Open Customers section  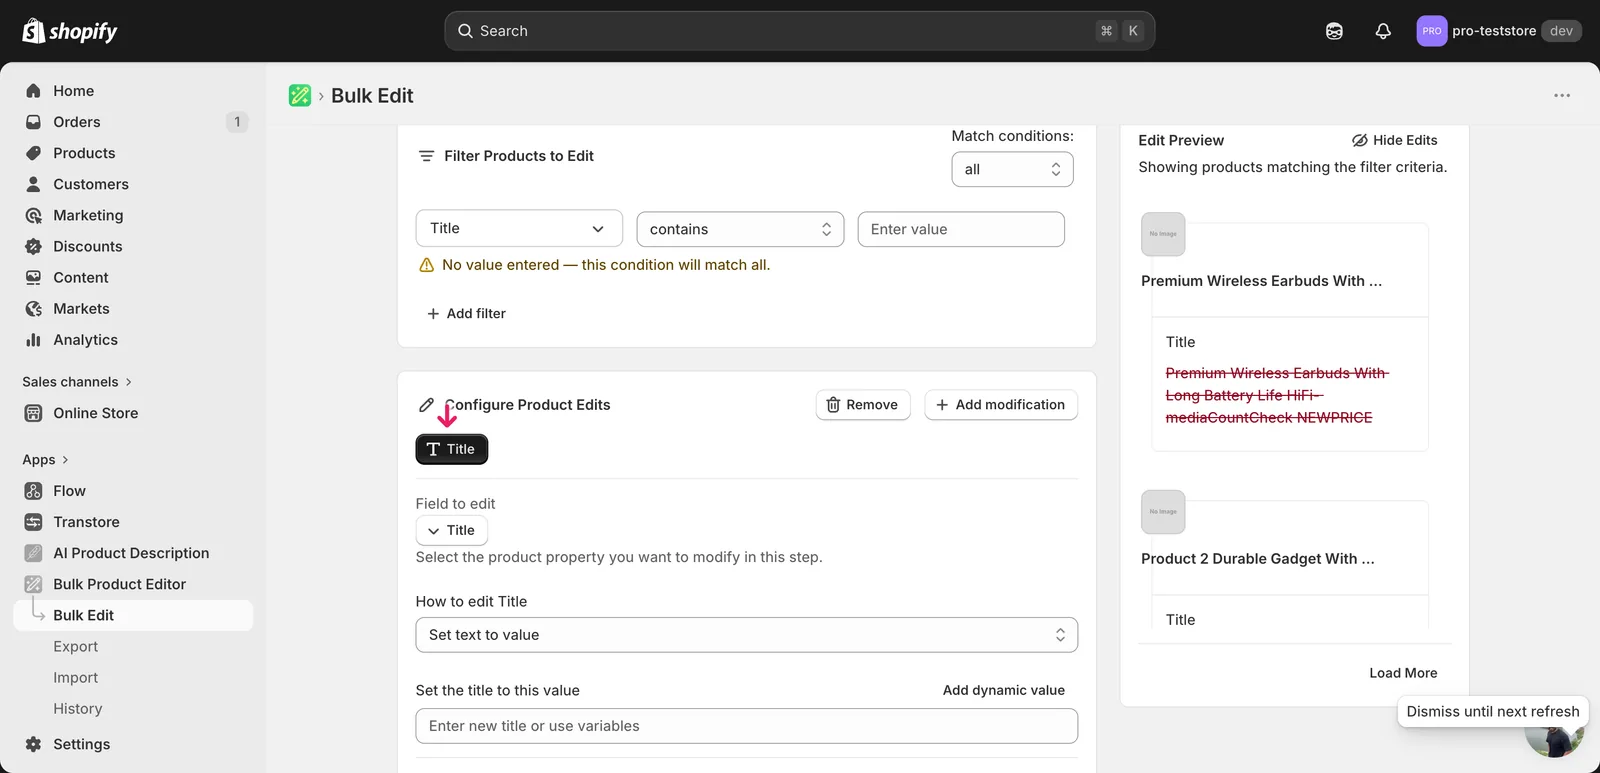91,184
